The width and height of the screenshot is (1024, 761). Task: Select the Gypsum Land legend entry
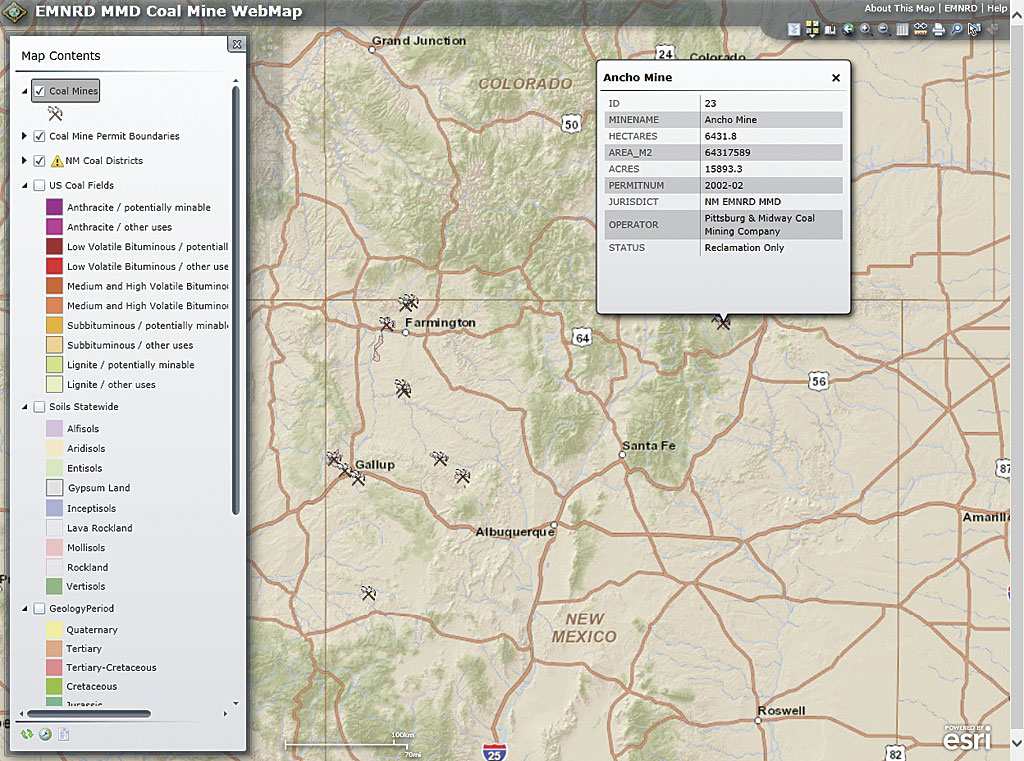point(99,488)
